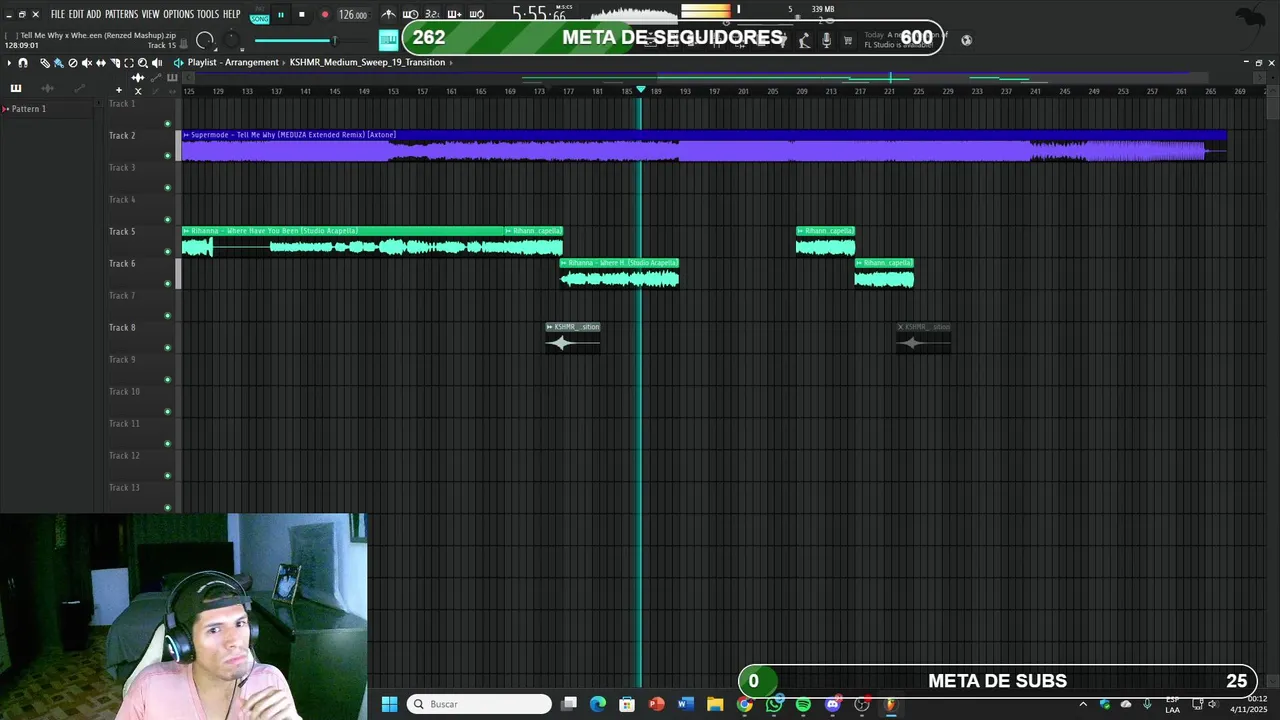
Task: Show audio clips in the picker panel
Action: 47,88
